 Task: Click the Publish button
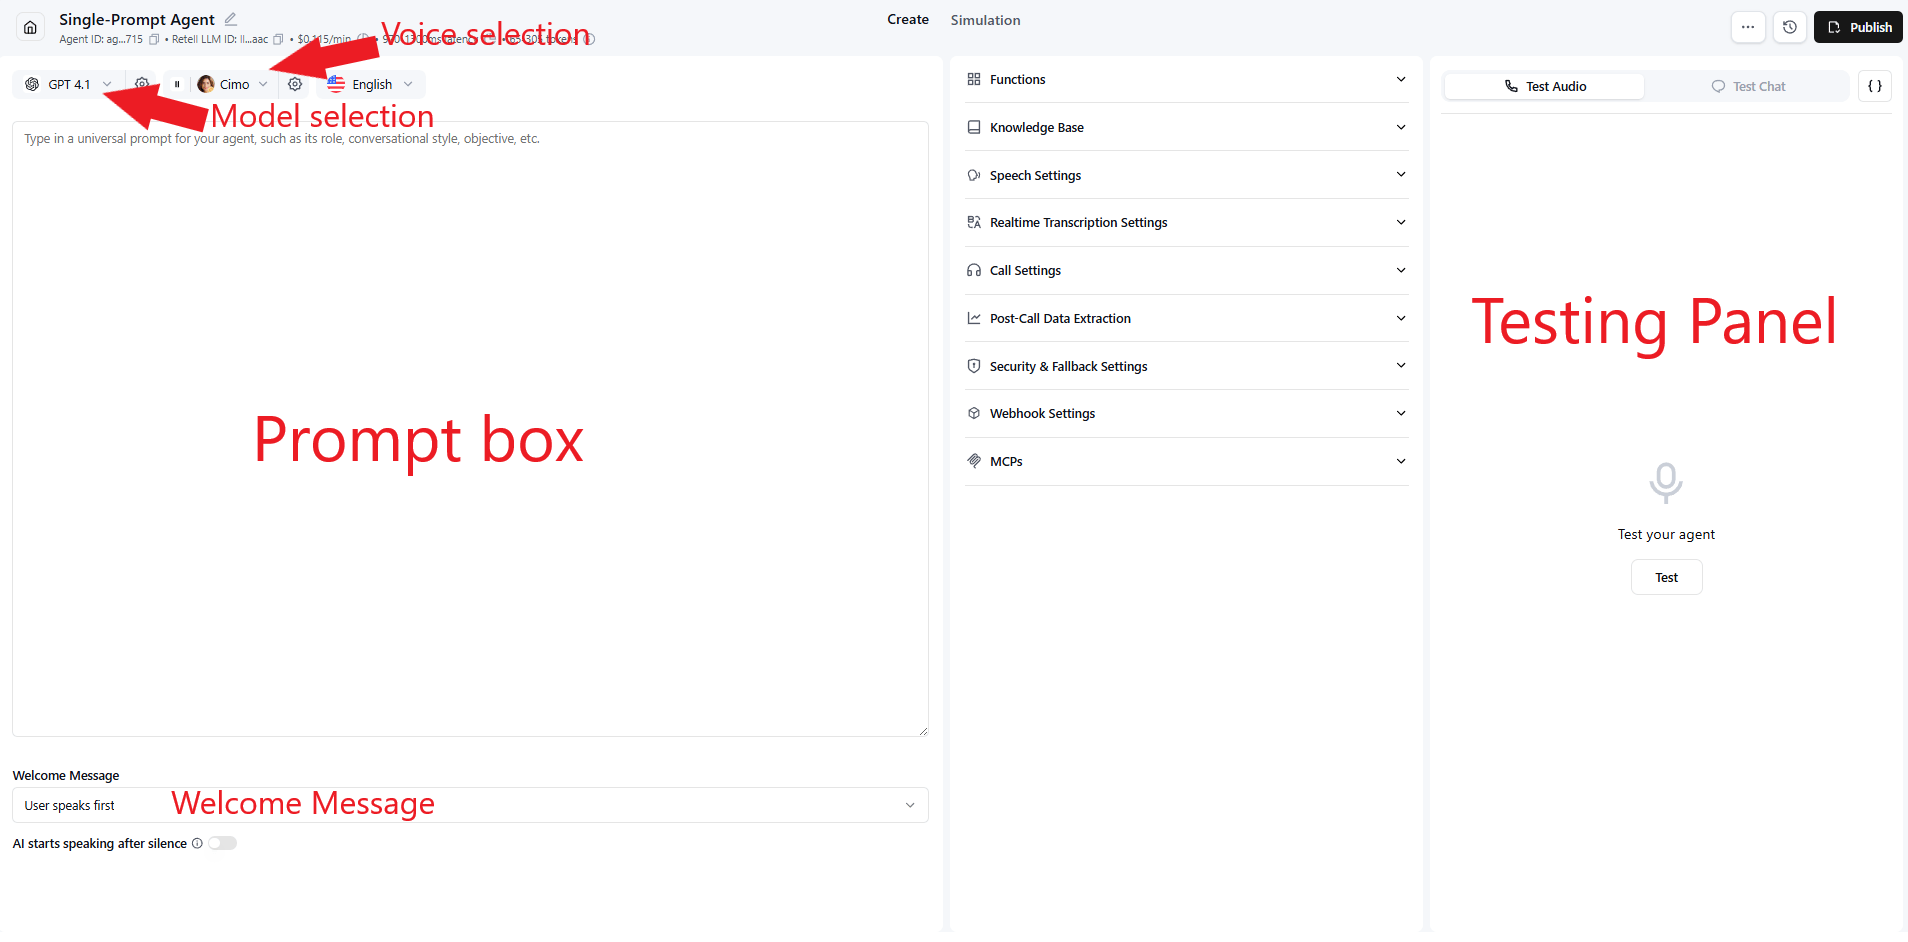[1858, 26]
